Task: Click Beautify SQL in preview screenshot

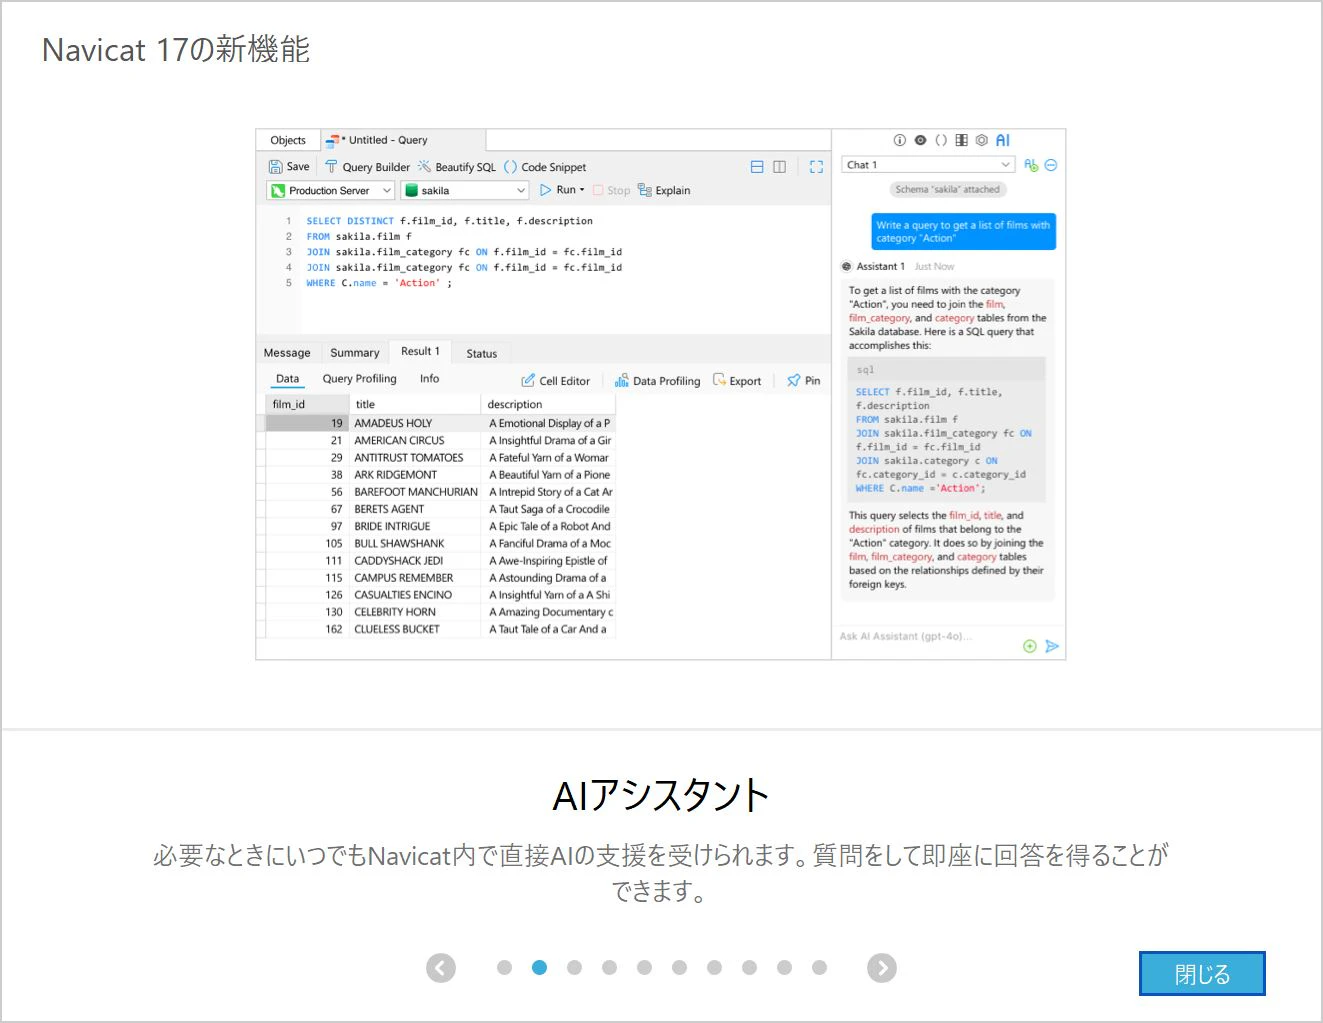Action: tap(457, 167)
